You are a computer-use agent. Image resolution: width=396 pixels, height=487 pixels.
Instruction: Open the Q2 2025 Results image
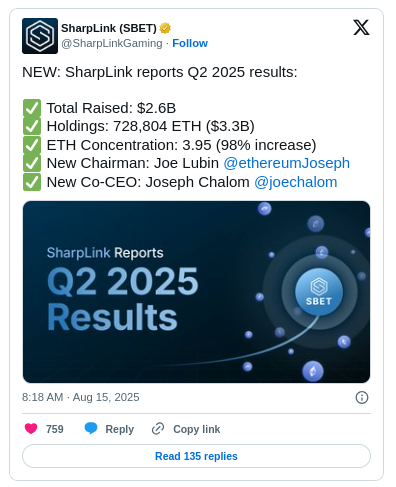tap(196, 292)
